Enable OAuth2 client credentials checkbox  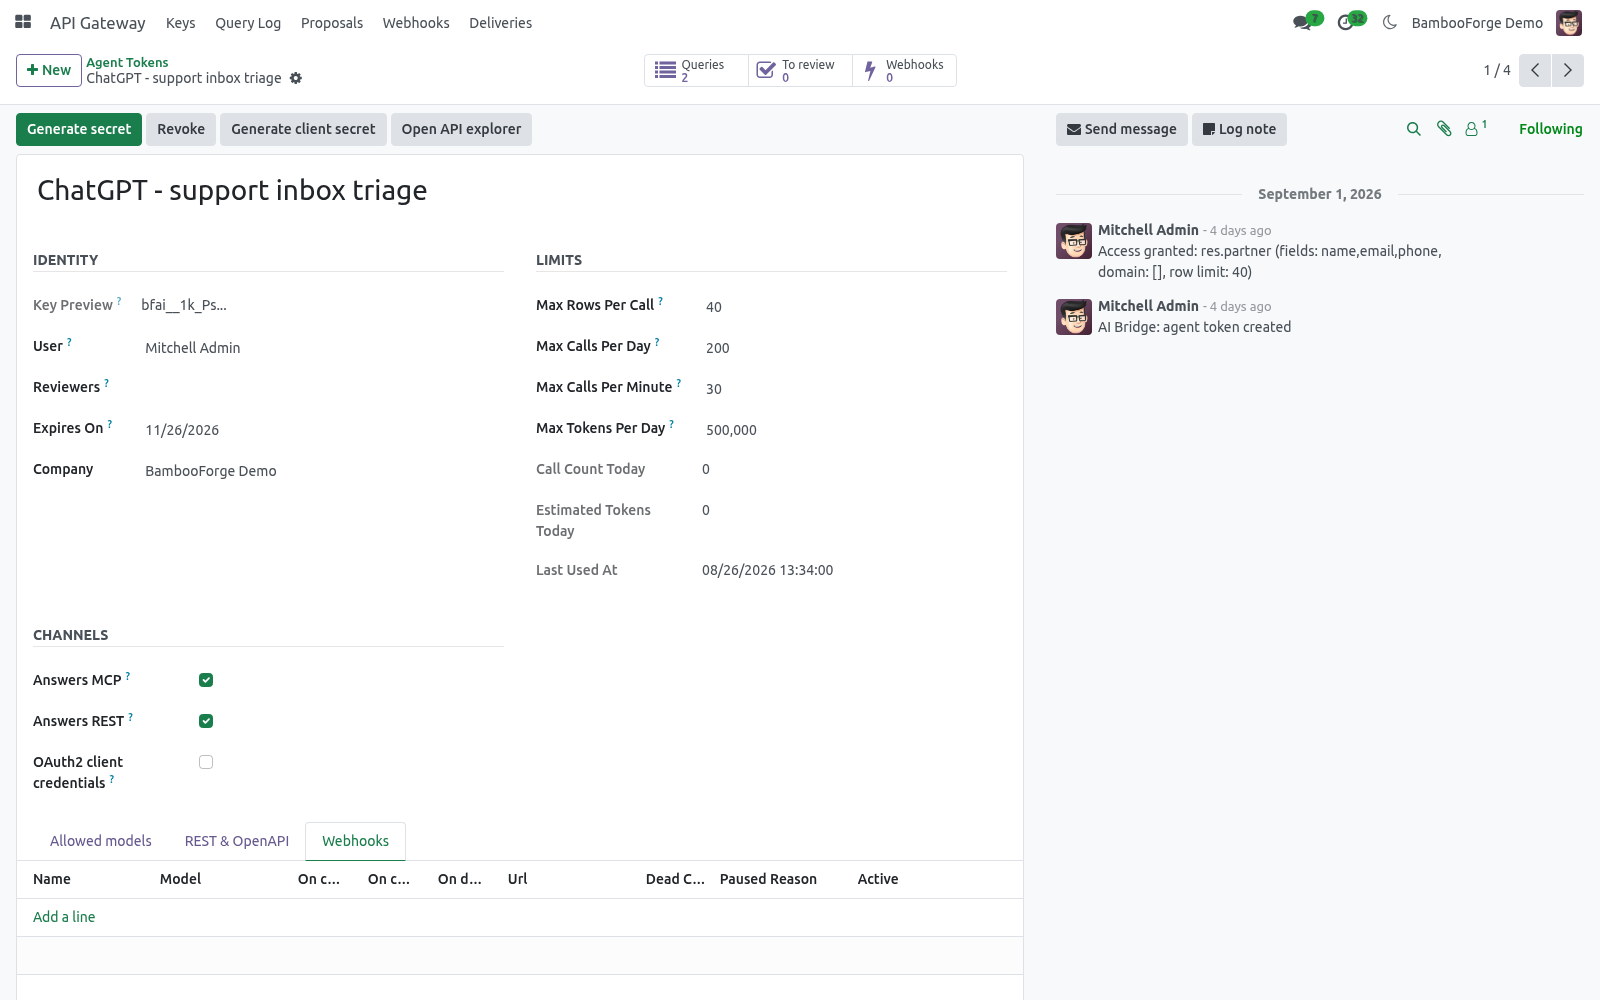(206, 762)
